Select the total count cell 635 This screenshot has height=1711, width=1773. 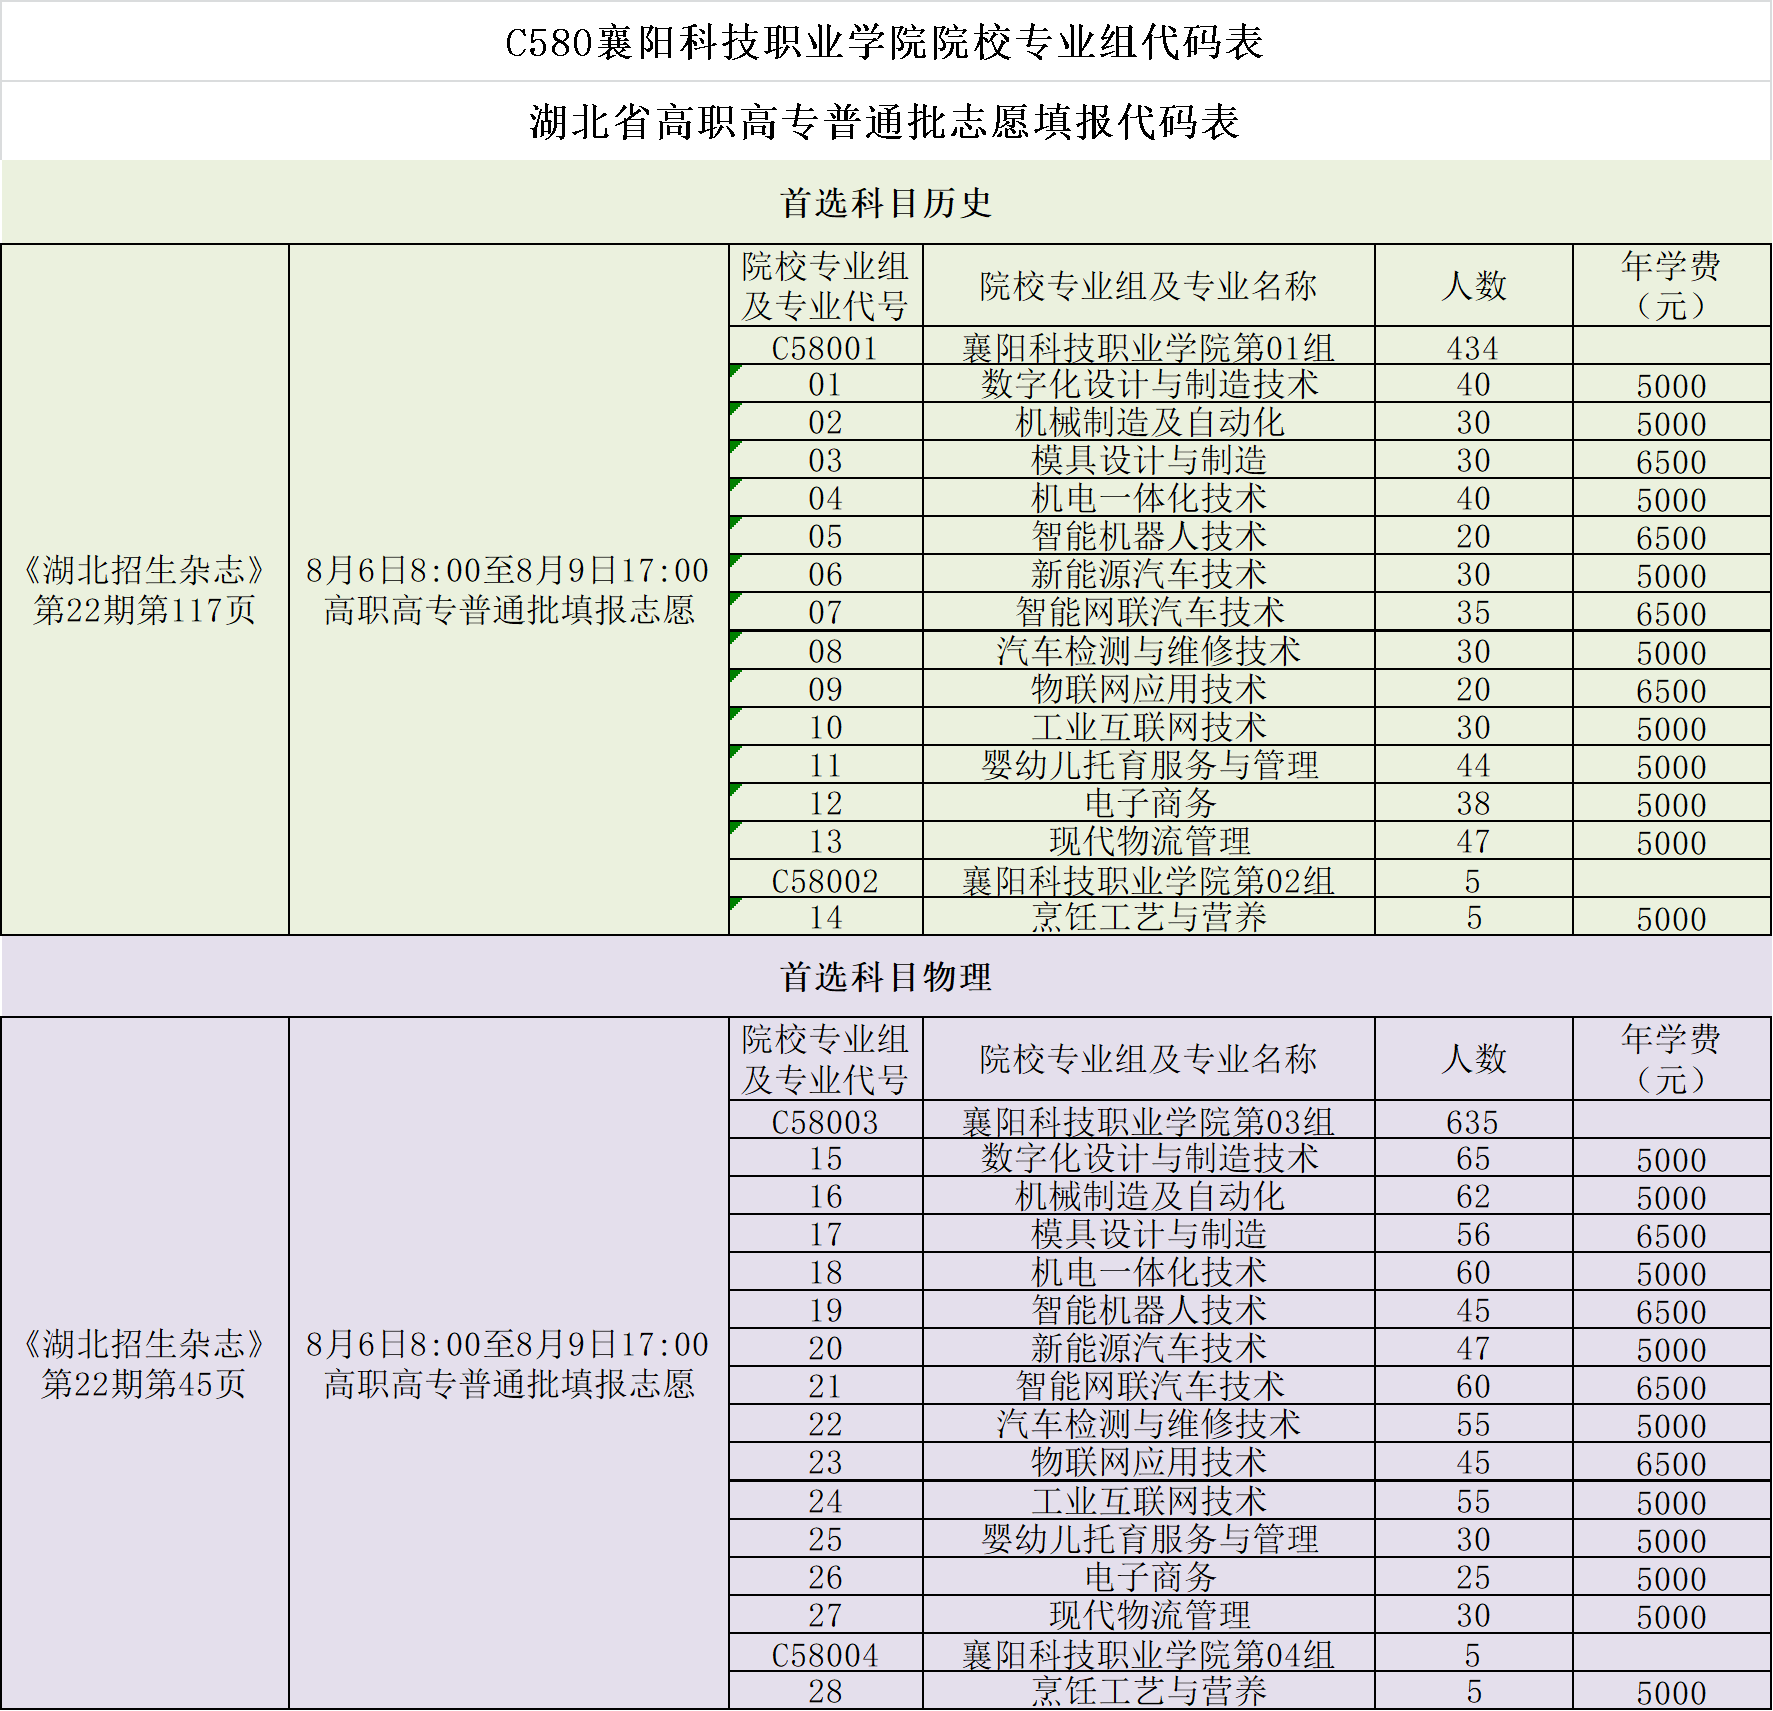pos(1473,1122)
